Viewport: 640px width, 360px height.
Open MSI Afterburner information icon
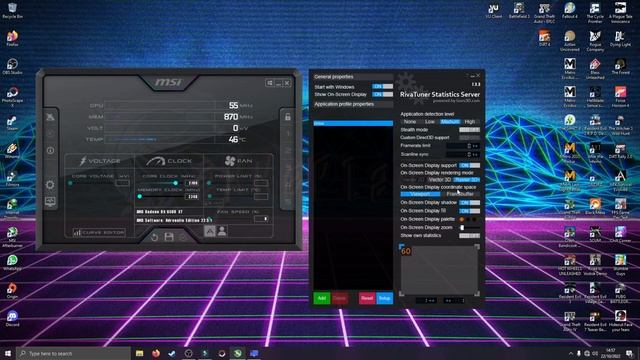[50, 151]
